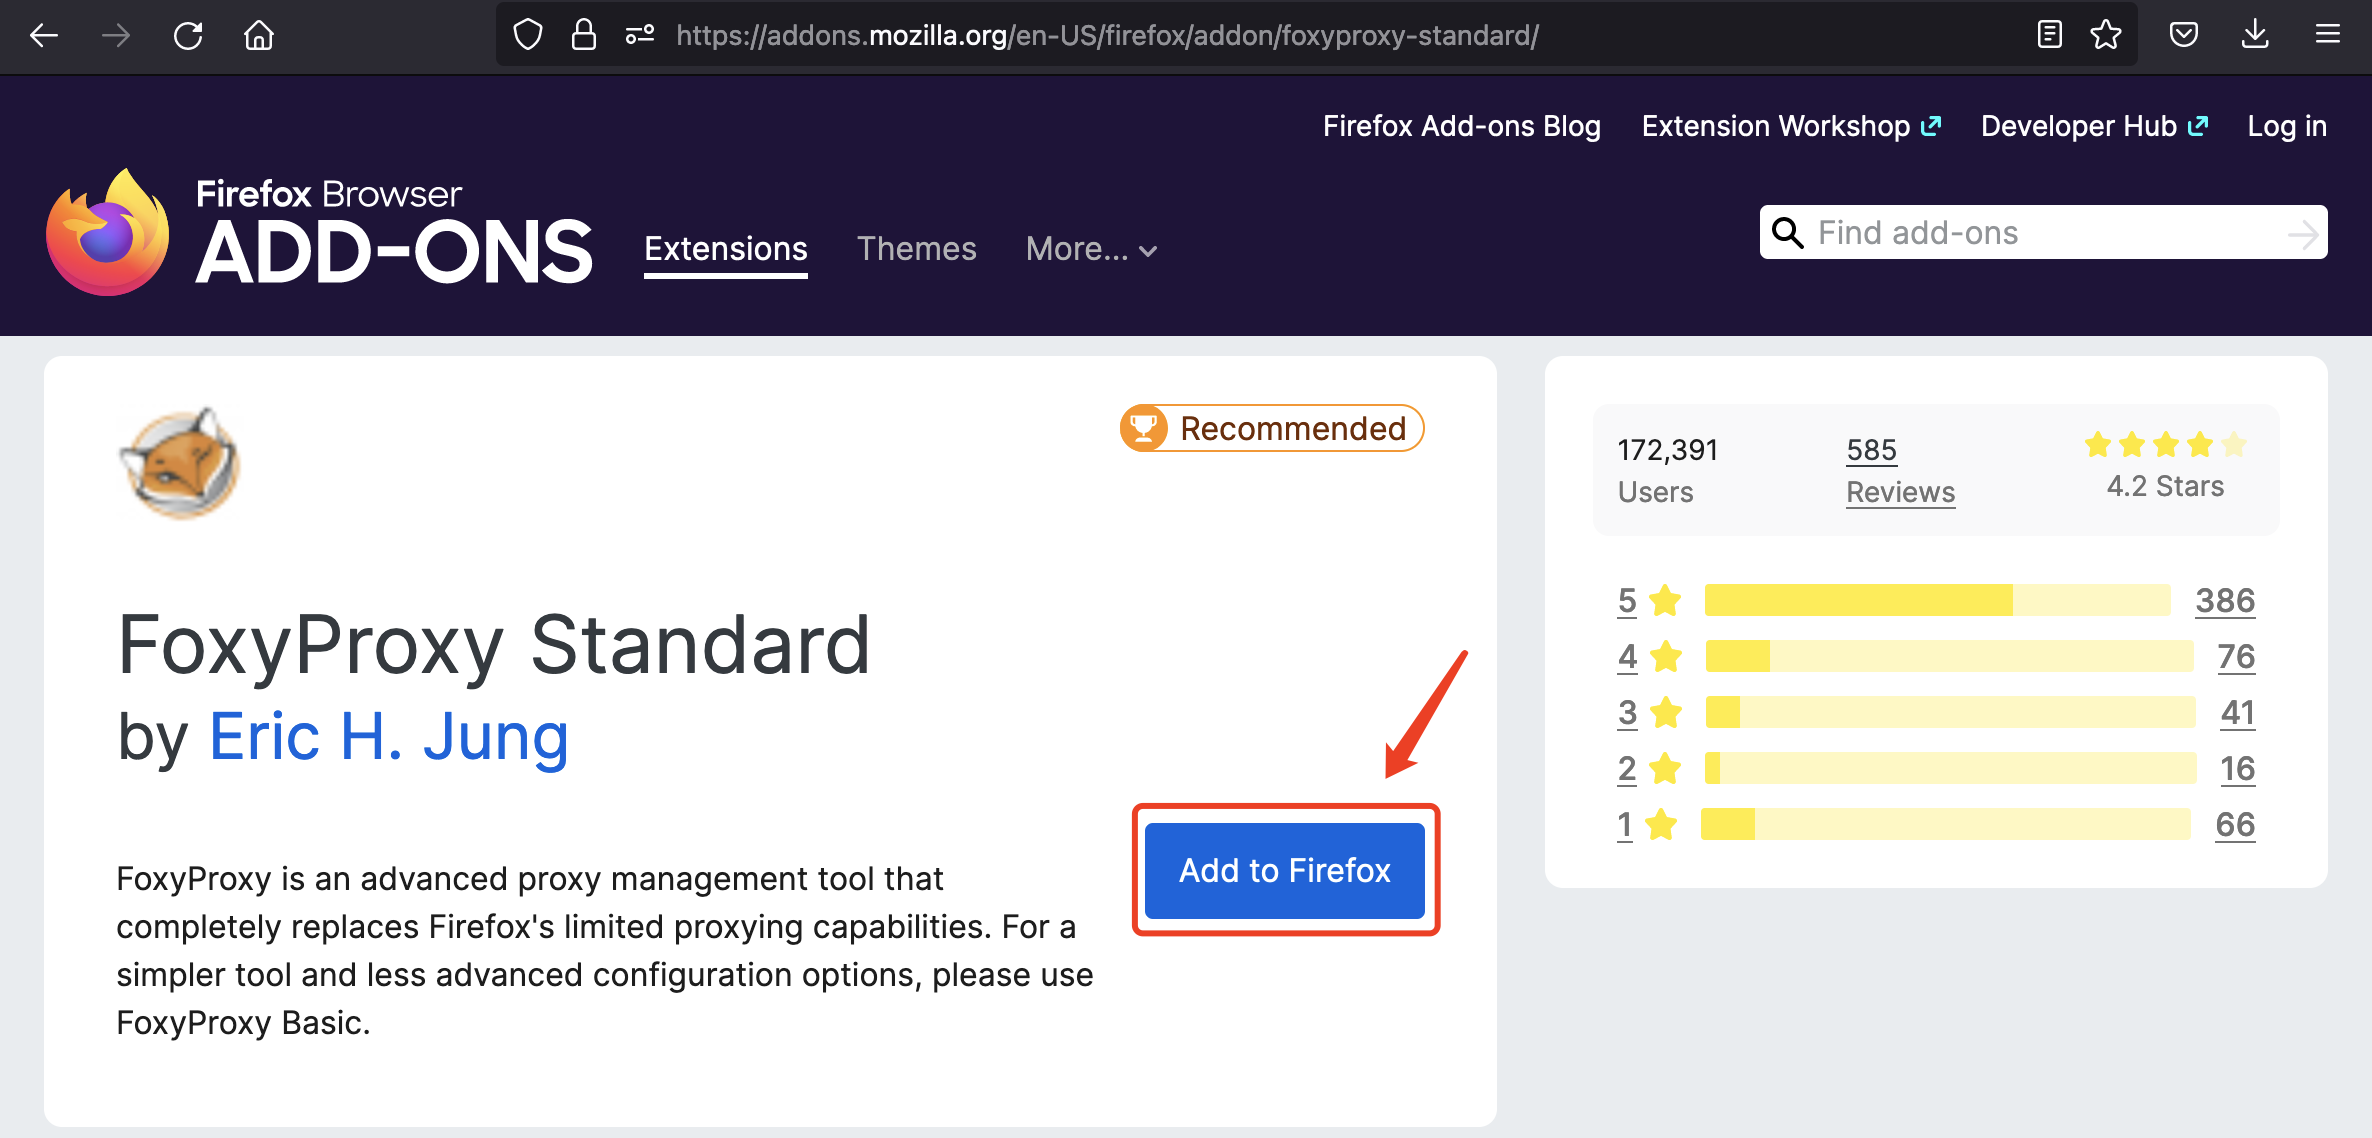
Task: Open the Pocket save icon
Action: [x=2183, y=36]
